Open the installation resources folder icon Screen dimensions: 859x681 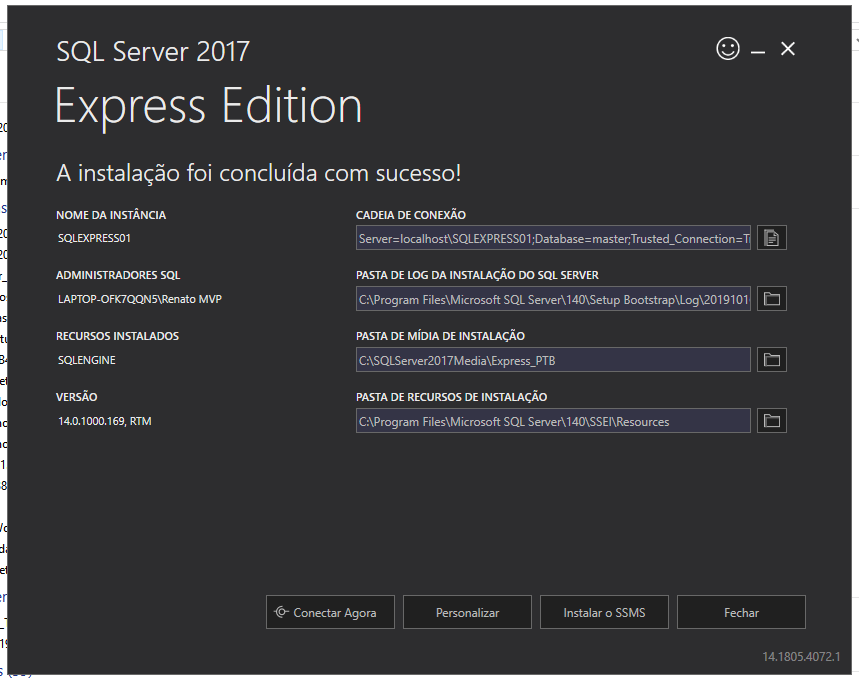click(771, 420)
